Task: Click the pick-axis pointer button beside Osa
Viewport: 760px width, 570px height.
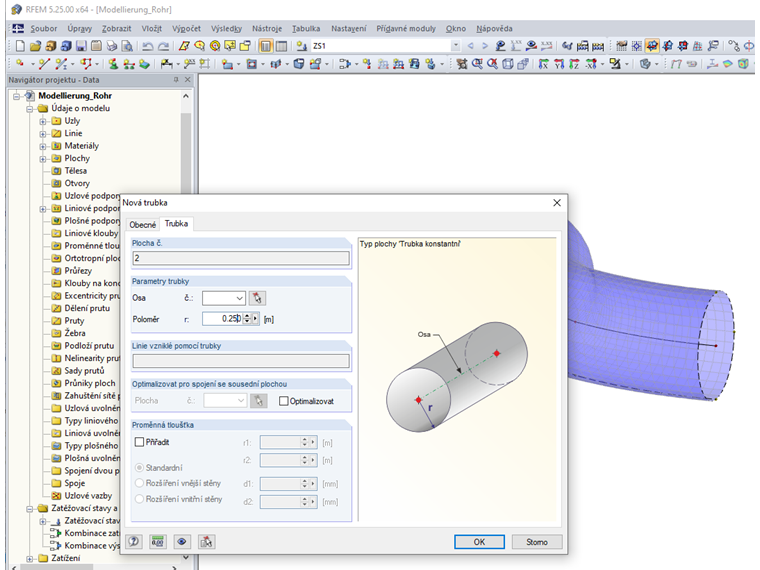Action: click(257, 298)
